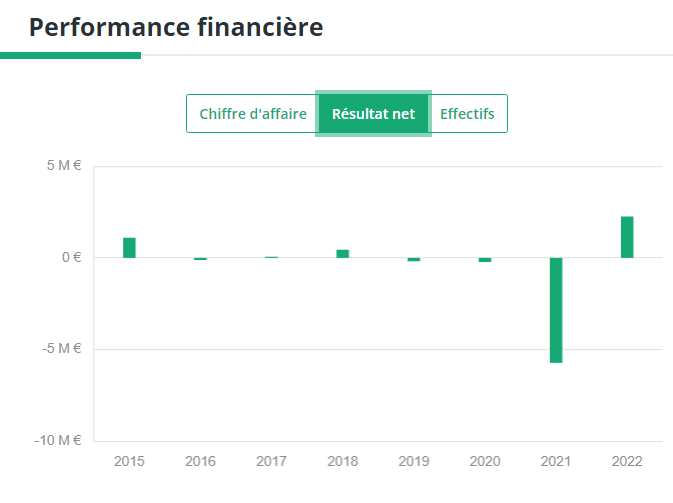Click the -10 M € axis label
Viewport: 673px width, 503px height.
(59, 440)
